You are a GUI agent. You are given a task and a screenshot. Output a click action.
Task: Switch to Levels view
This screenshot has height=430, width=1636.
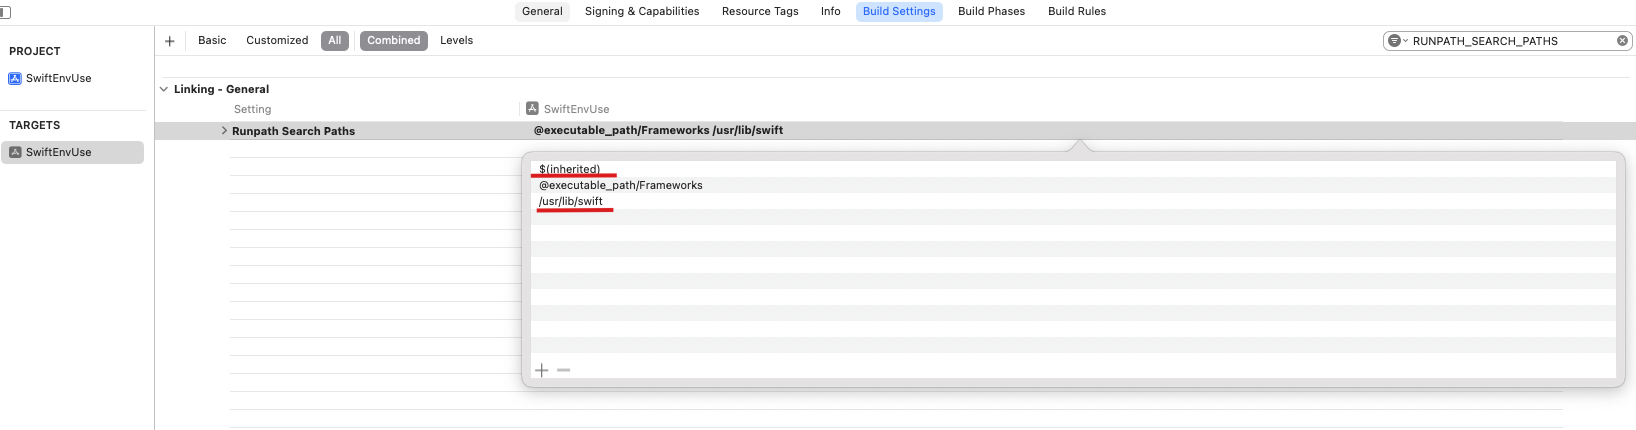[x=456, y=41]
